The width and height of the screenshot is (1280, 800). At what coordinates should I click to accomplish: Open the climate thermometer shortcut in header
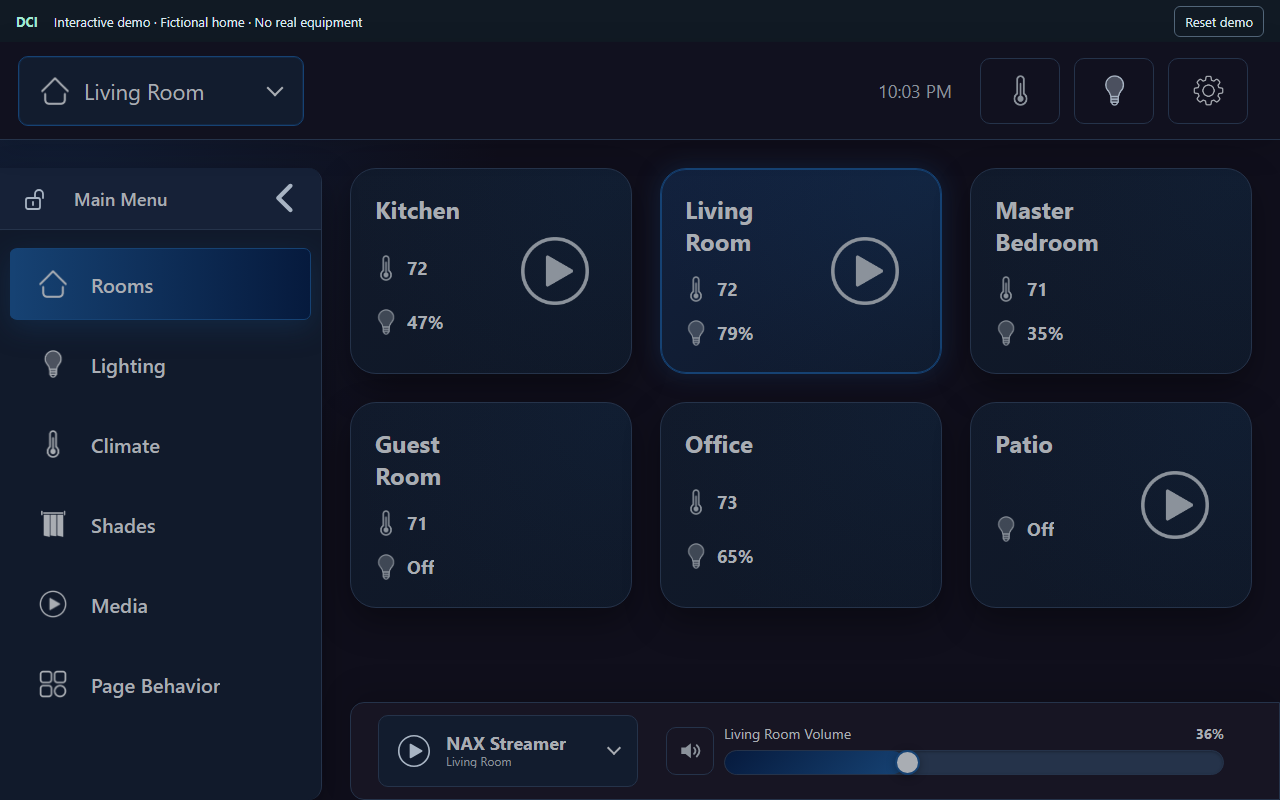point(1020,91)
